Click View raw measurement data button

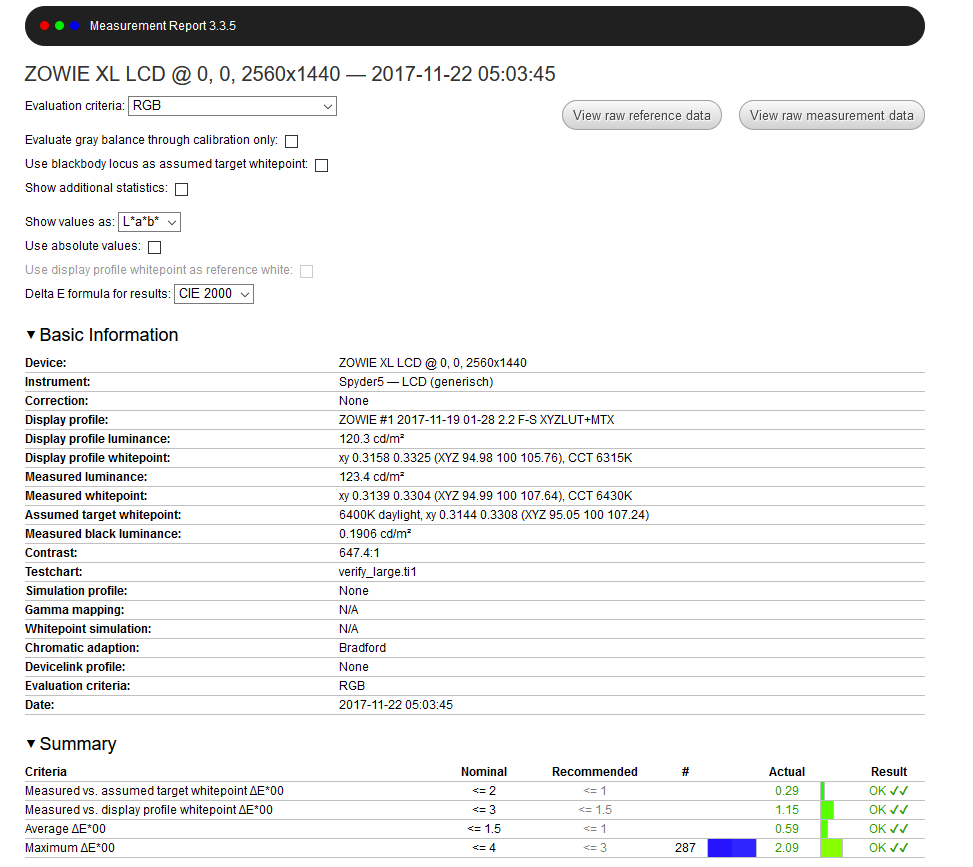tap(832, 115)
